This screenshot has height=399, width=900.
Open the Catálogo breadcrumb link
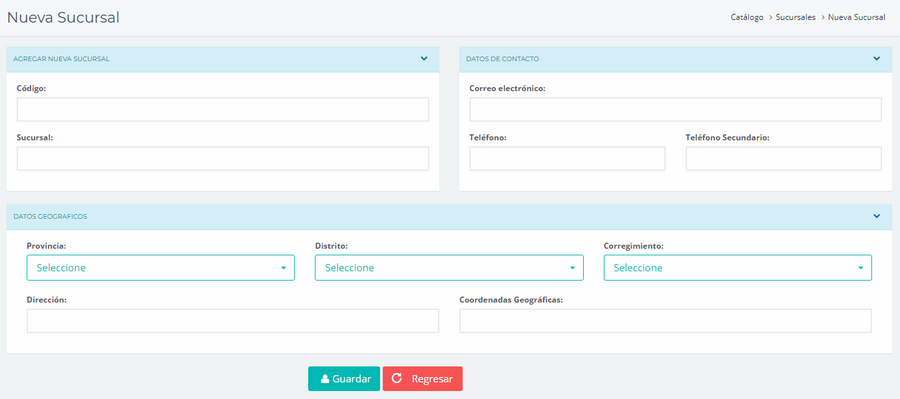coord(747,18)
